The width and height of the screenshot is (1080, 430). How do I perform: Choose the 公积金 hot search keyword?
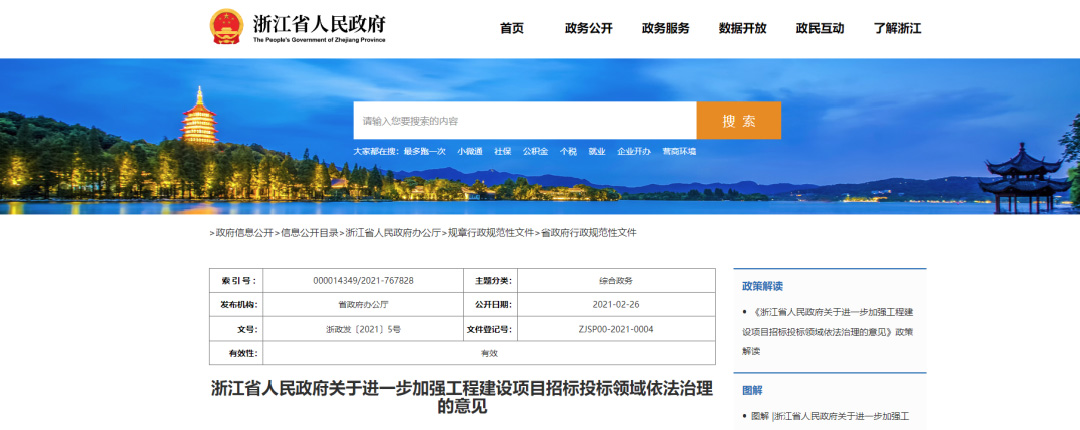click(536, 152)
